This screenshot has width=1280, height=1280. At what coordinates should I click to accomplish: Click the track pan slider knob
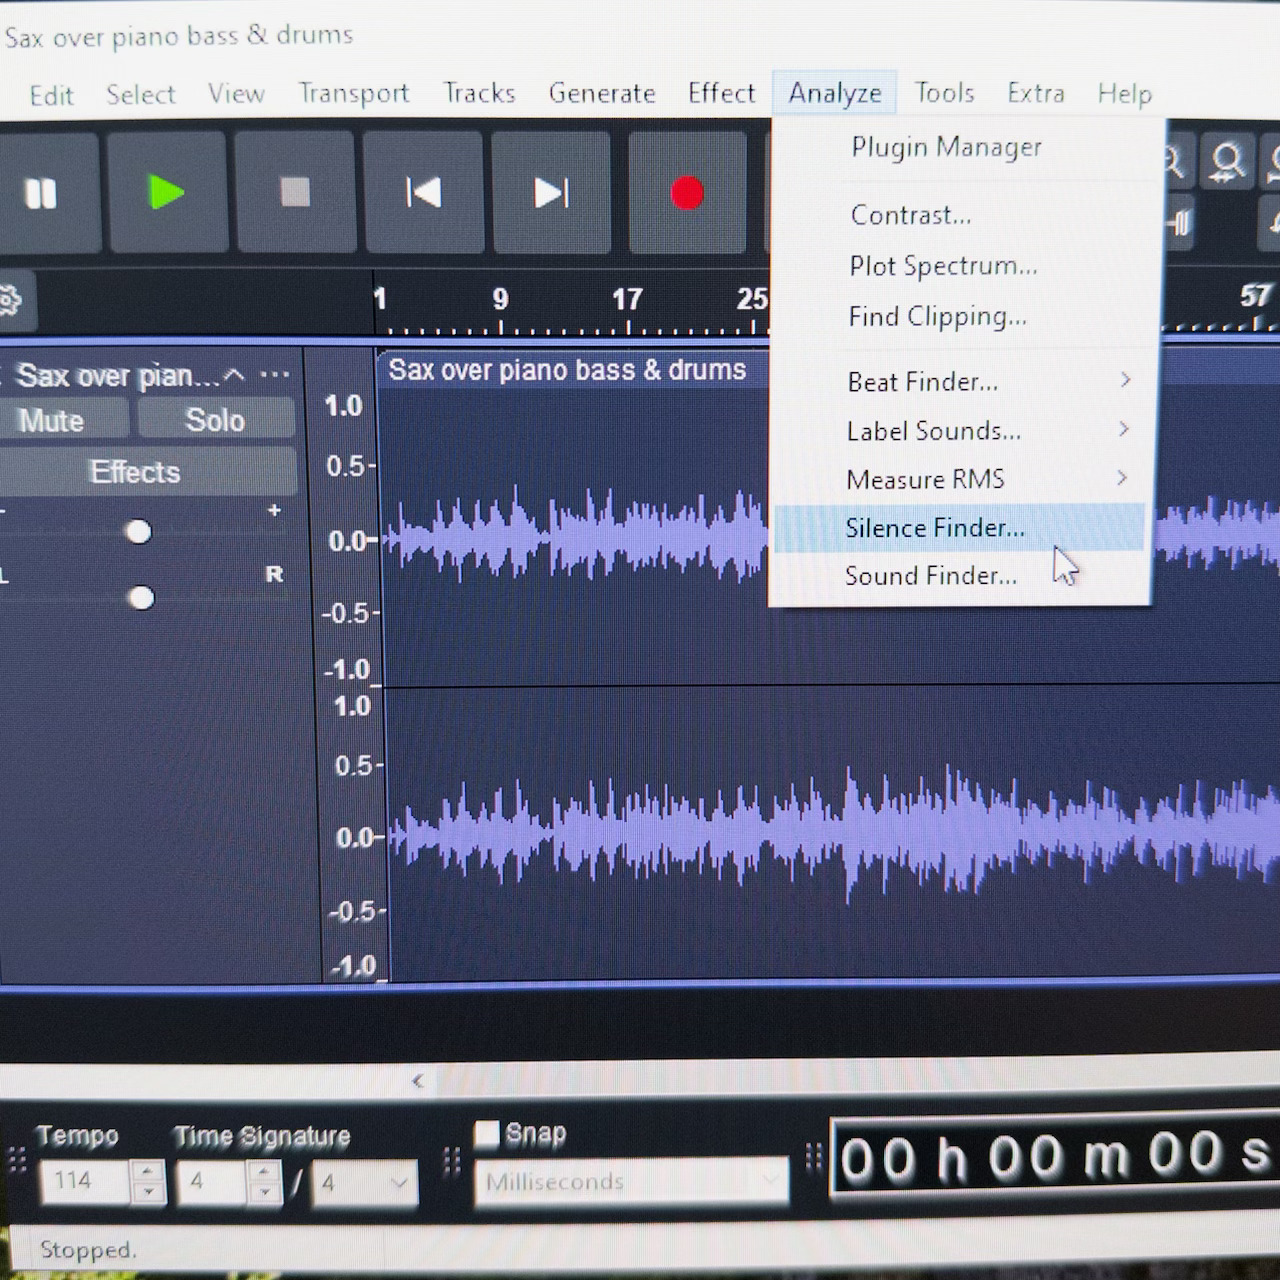tap(141, 598)
